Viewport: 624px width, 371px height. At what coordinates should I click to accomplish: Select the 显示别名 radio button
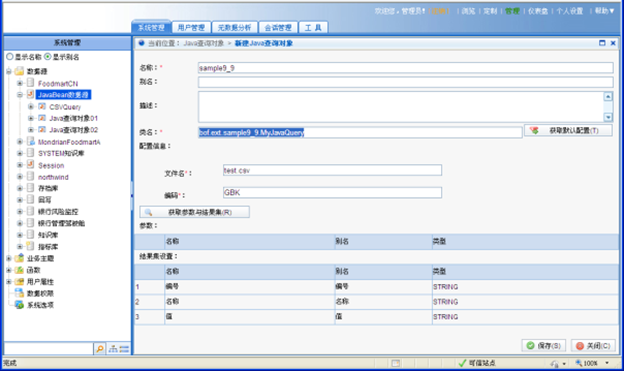point(48,57)
